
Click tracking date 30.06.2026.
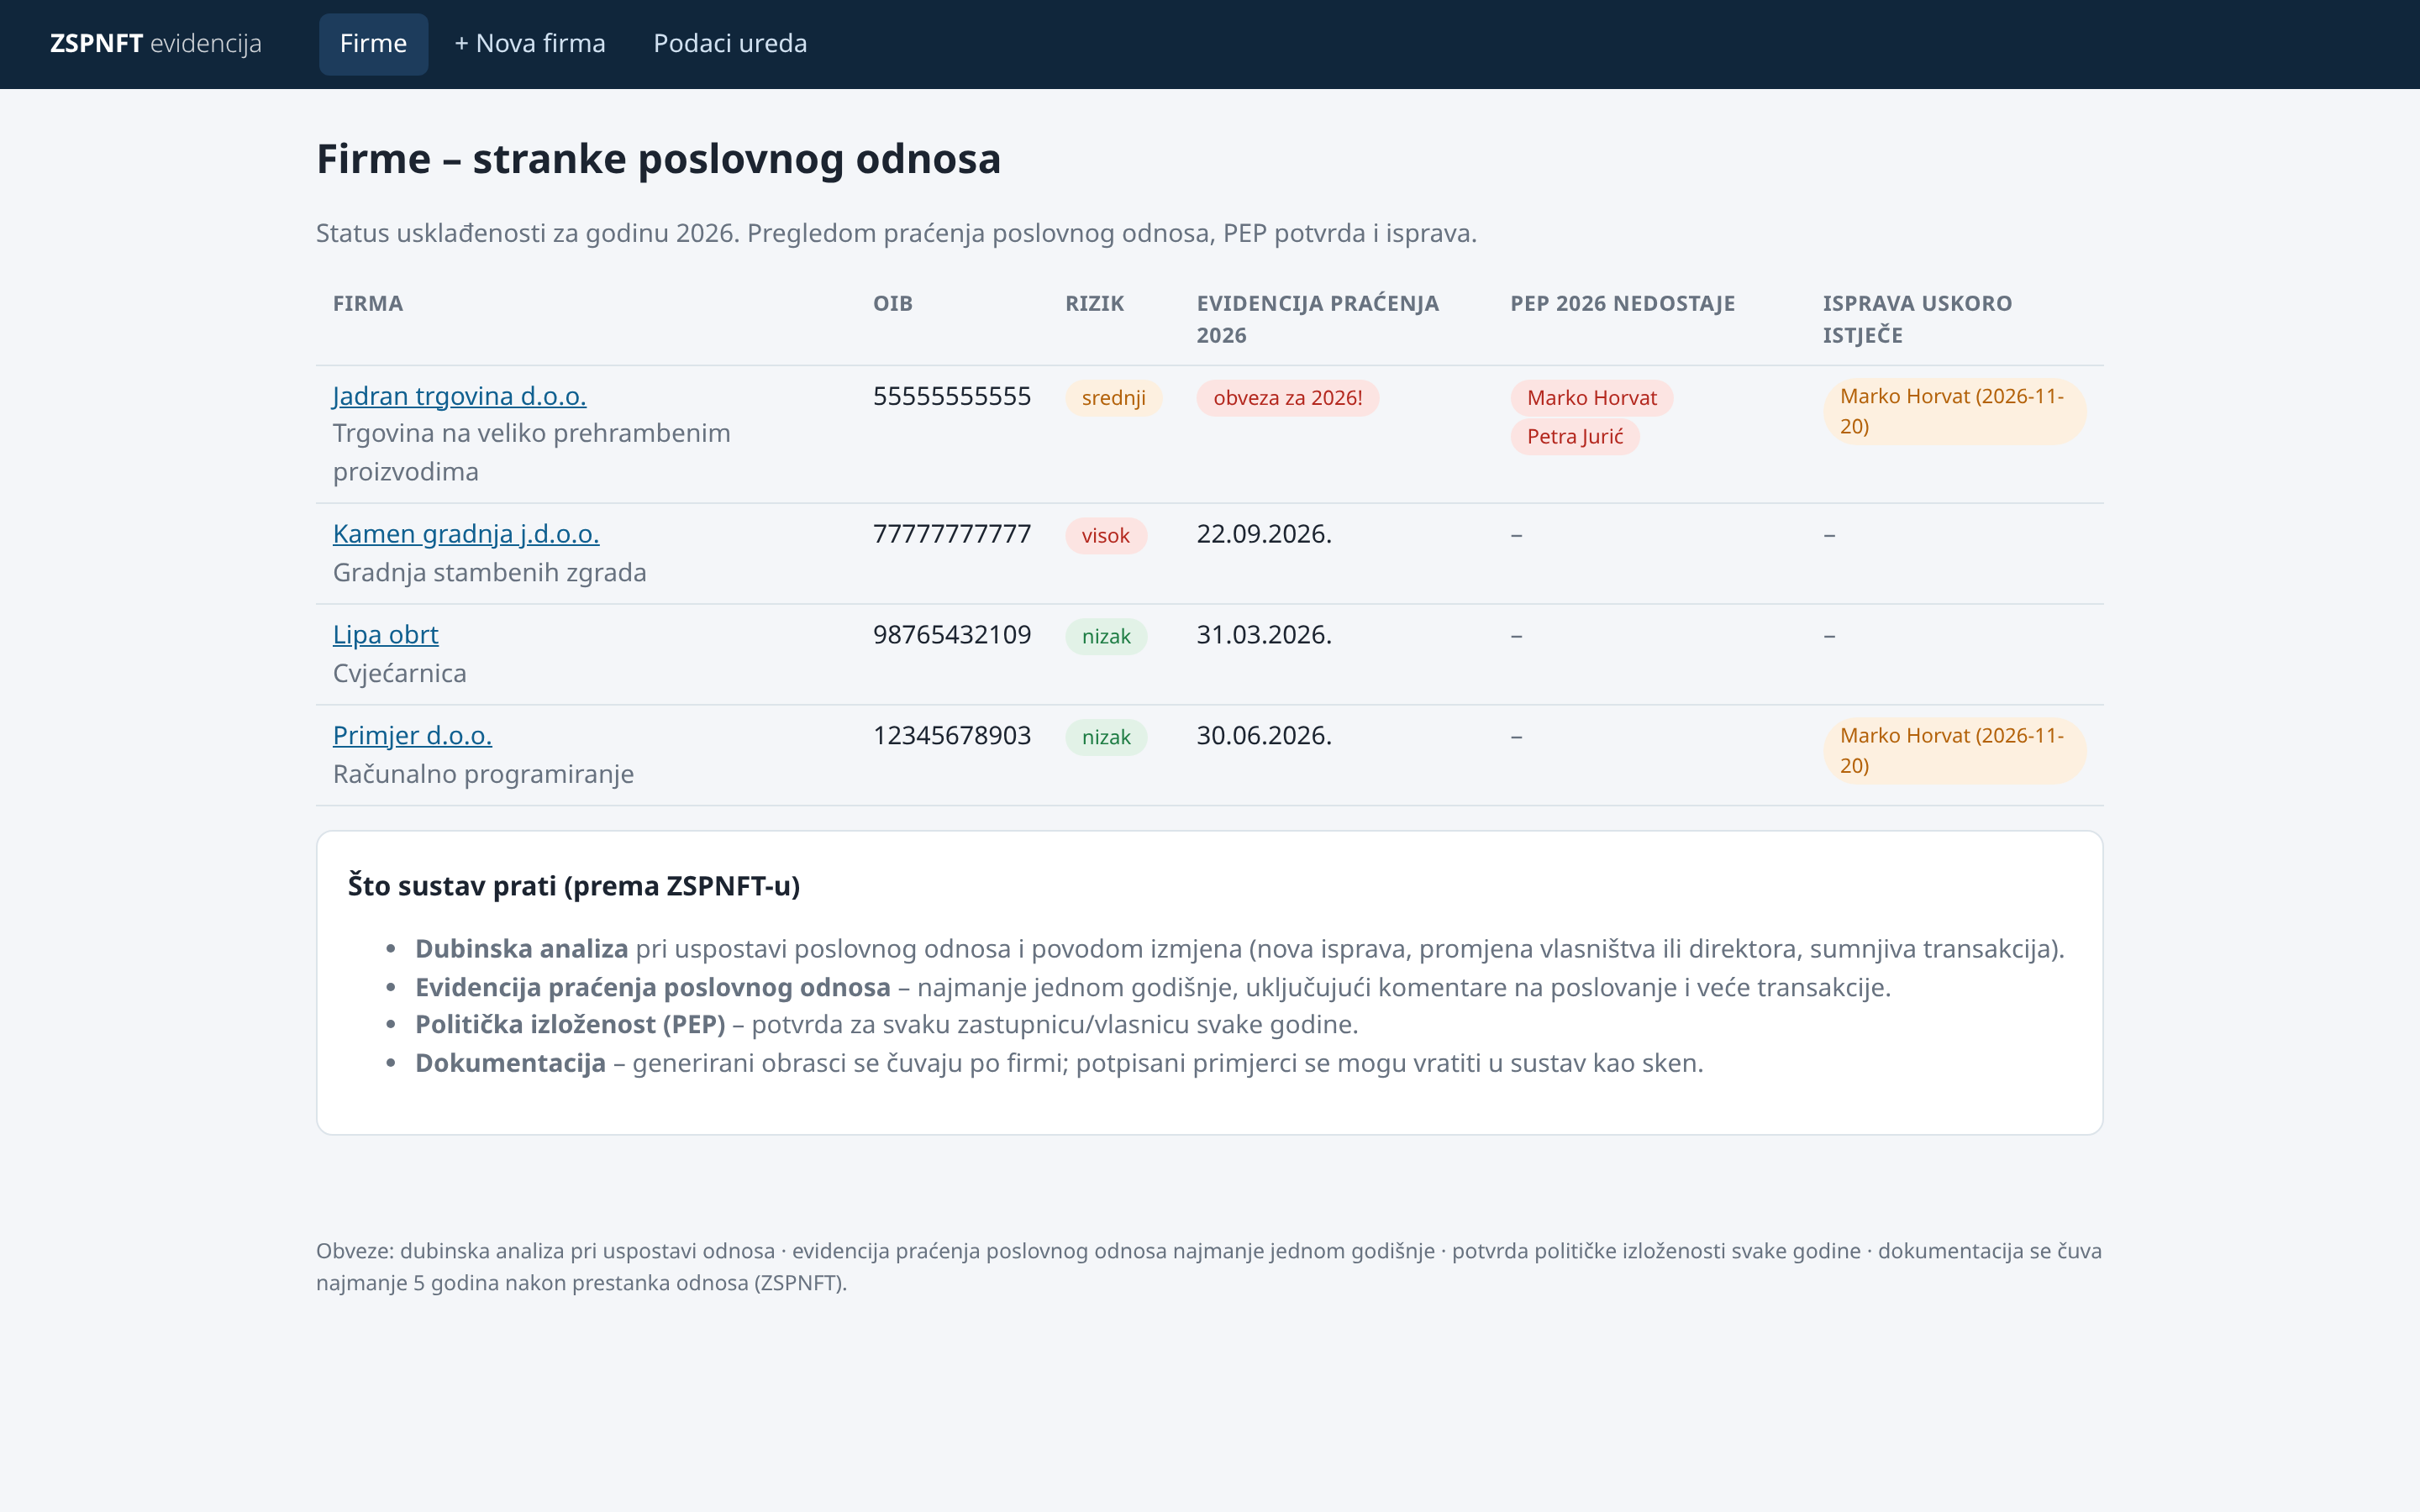[x=1264, y=736]
